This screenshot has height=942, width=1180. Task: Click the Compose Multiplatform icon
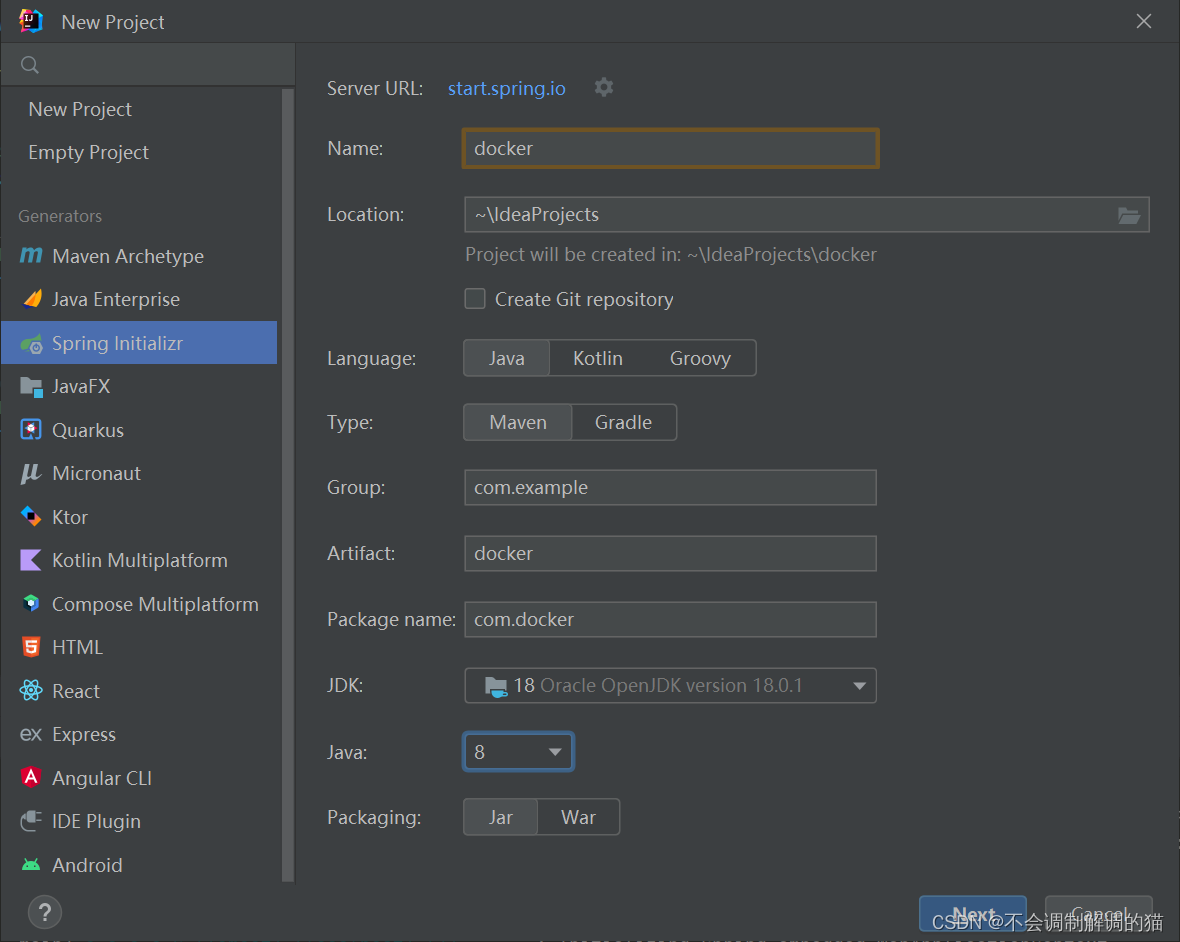click(31, 603)
